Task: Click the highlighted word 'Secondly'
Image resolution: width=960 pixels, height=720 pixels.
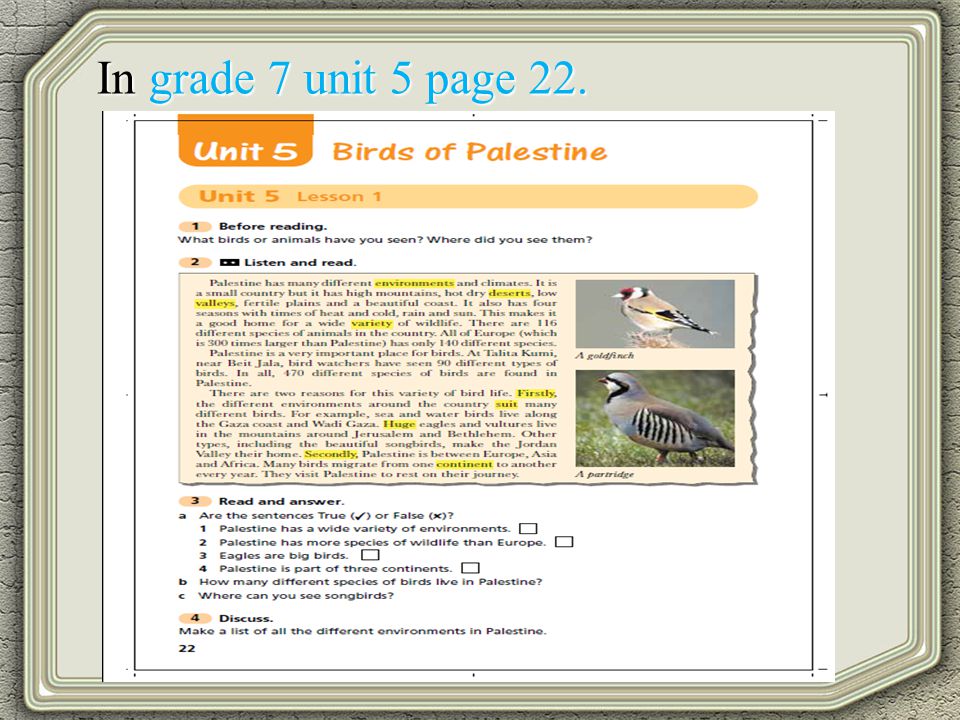Action: pyautogui.click(x=331, y=454)
